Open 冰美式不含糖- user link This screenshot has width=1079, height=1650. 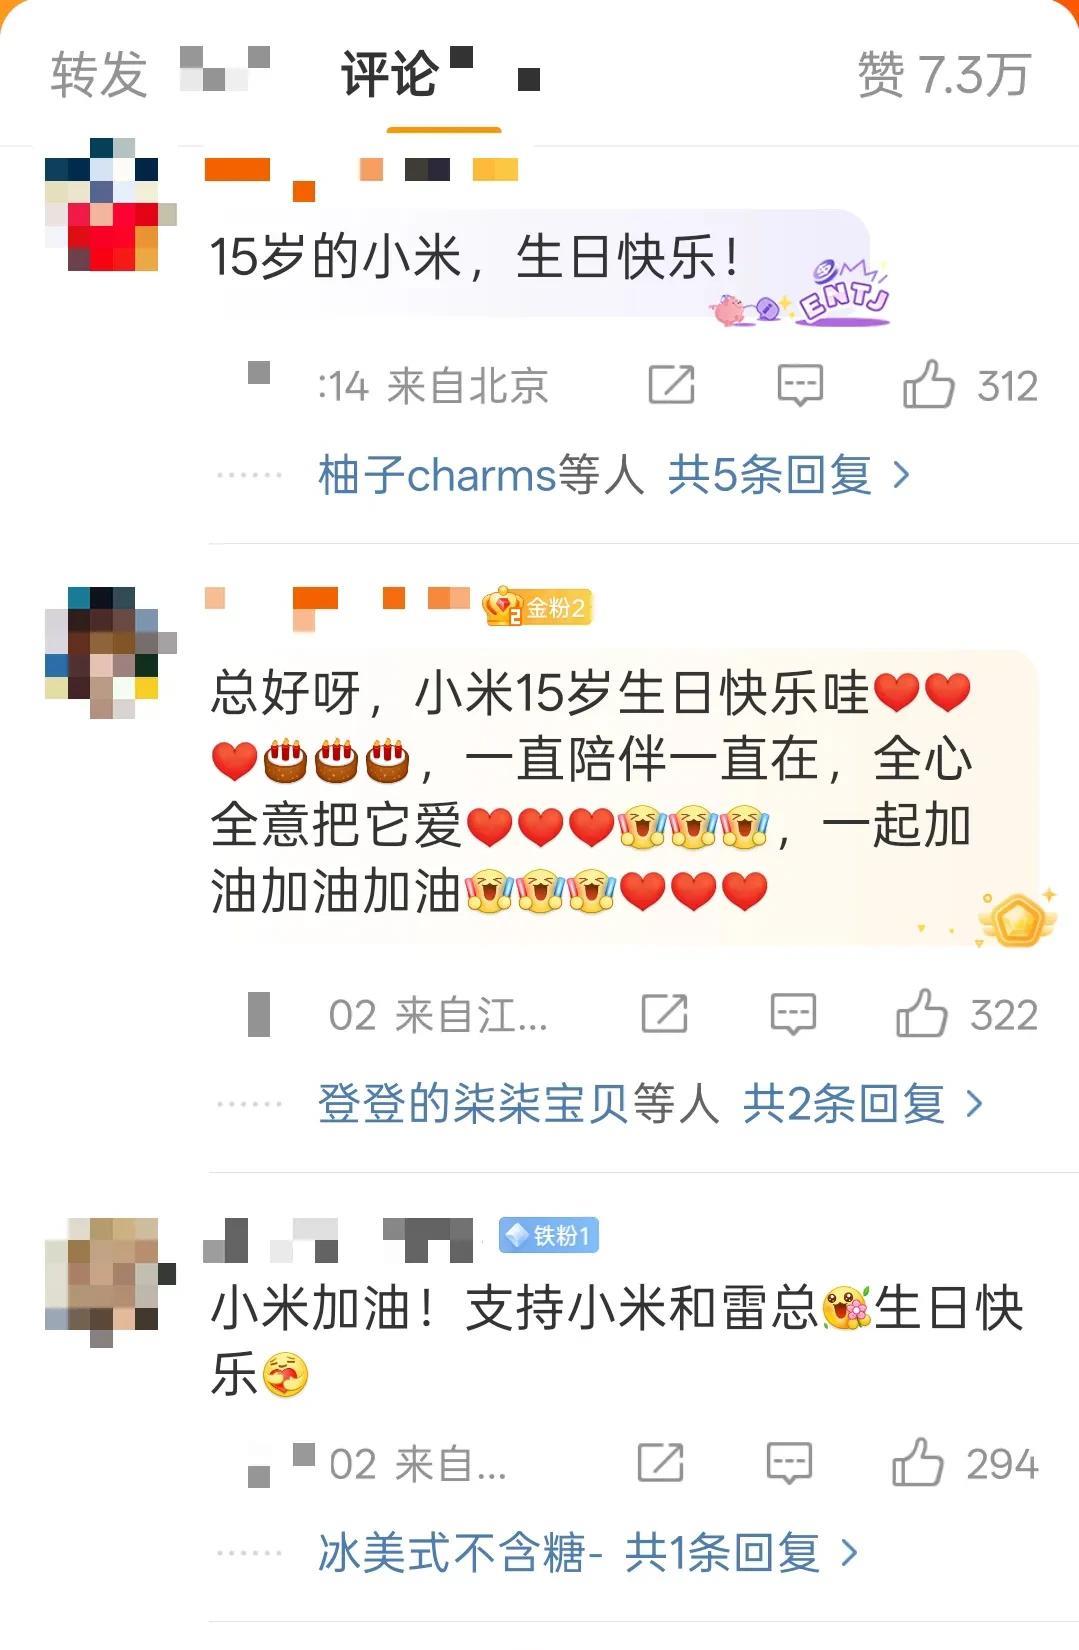click(460, 1552)
